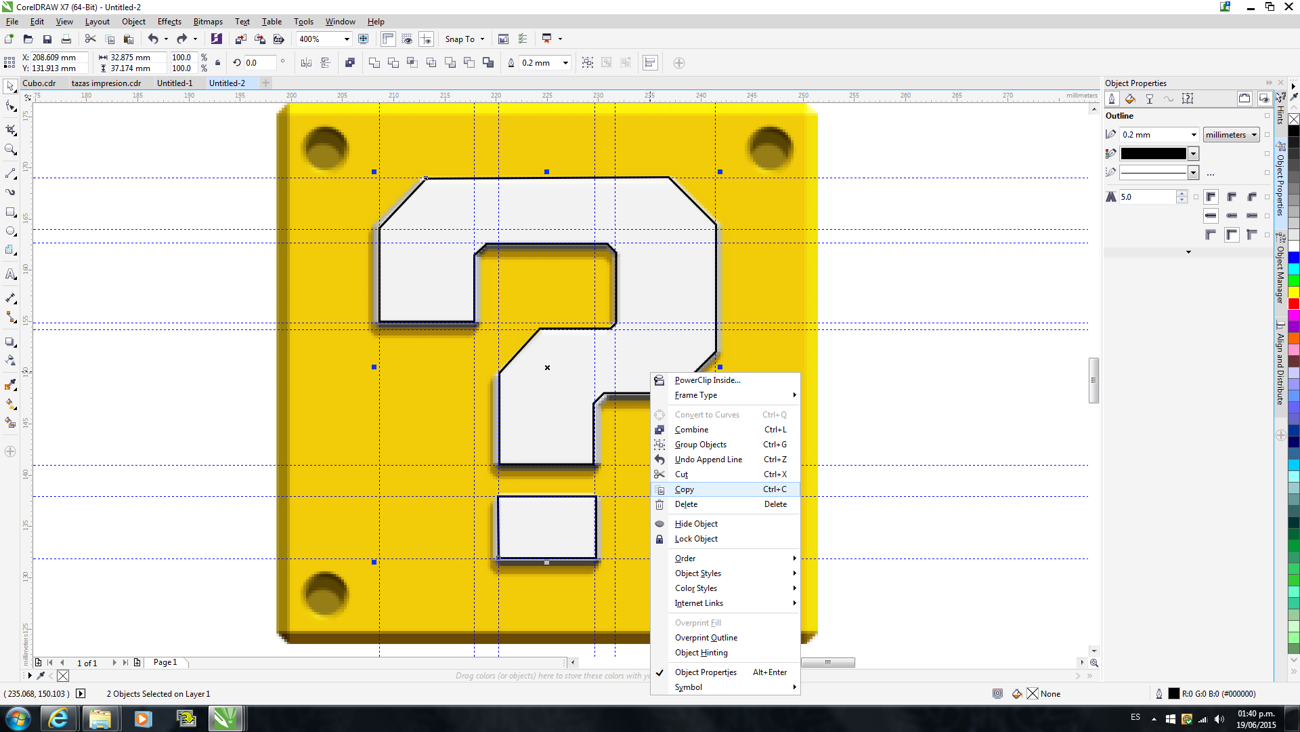Select the Artistic Media tool

[x=11, y=192]
